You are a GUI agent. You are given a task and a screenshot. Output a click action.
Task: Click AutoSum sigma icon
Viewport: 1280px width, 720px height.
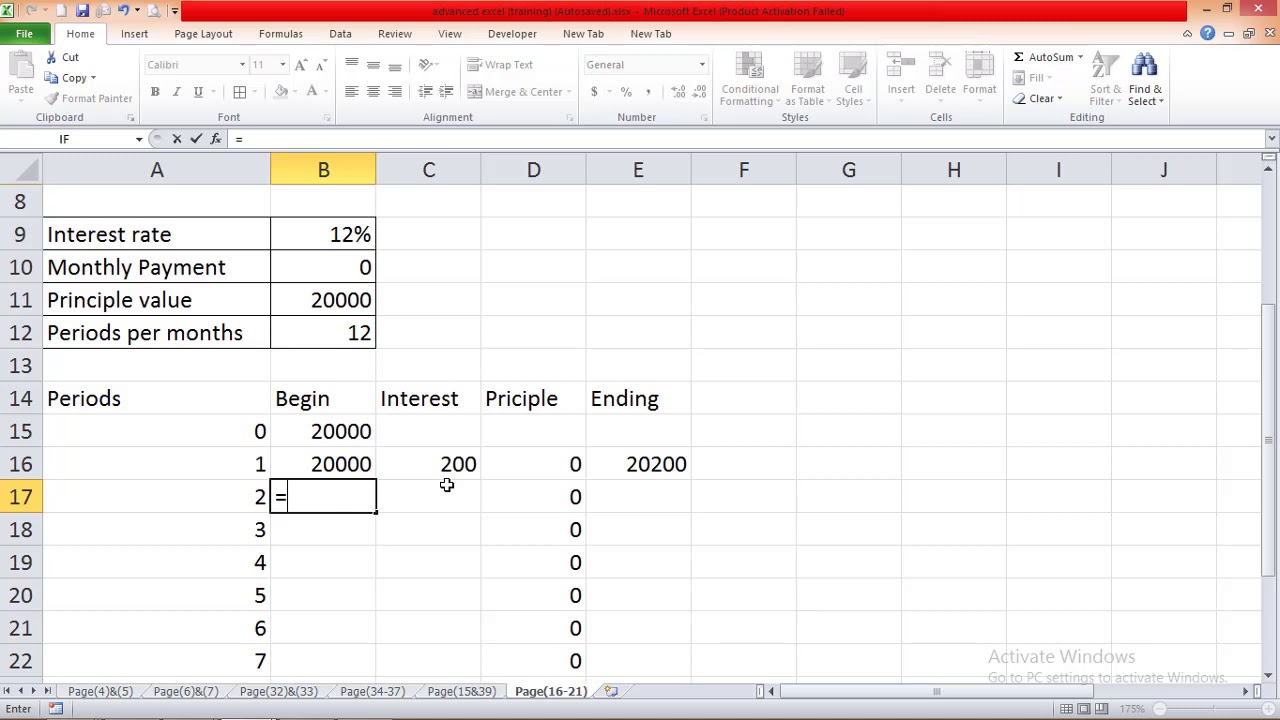click(x=1018, y=57)
